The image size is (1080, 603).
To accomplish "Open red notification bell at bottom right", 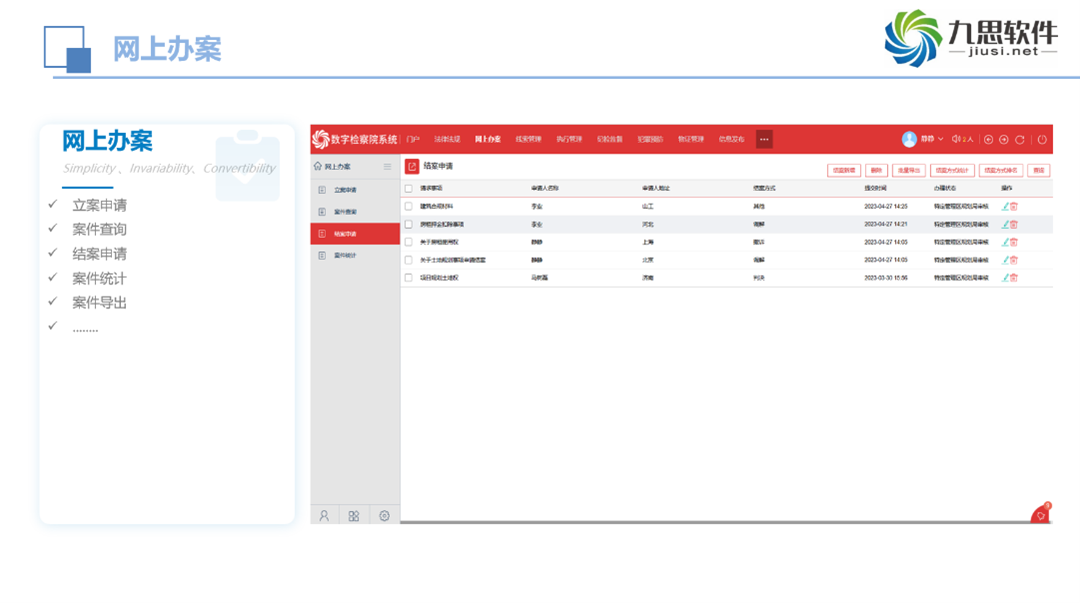I will pos(1041,515).
